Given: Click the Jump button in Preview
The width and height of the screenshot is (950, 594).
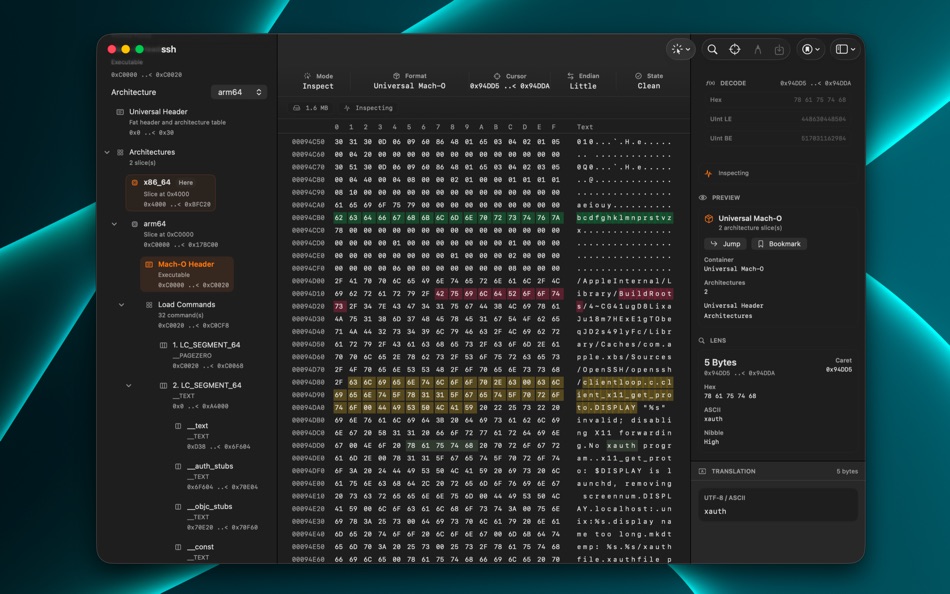Looking at the screenshot, I should coord(726,244).
